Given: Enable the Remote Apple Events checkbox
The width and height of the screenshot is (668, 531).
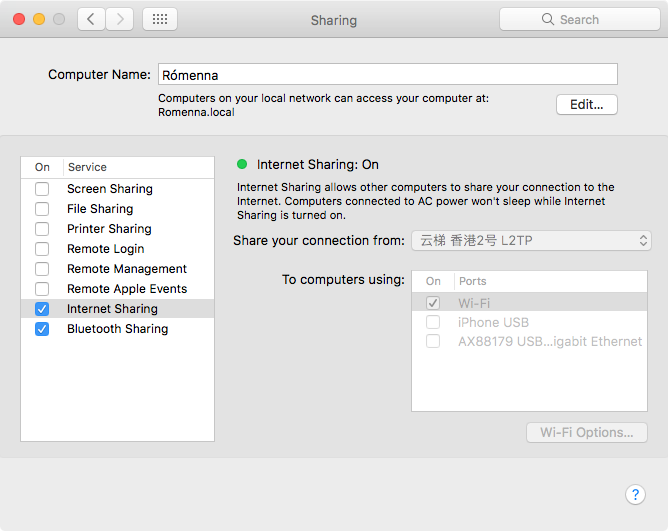Looking at the screenshot, I should (42, 289).
